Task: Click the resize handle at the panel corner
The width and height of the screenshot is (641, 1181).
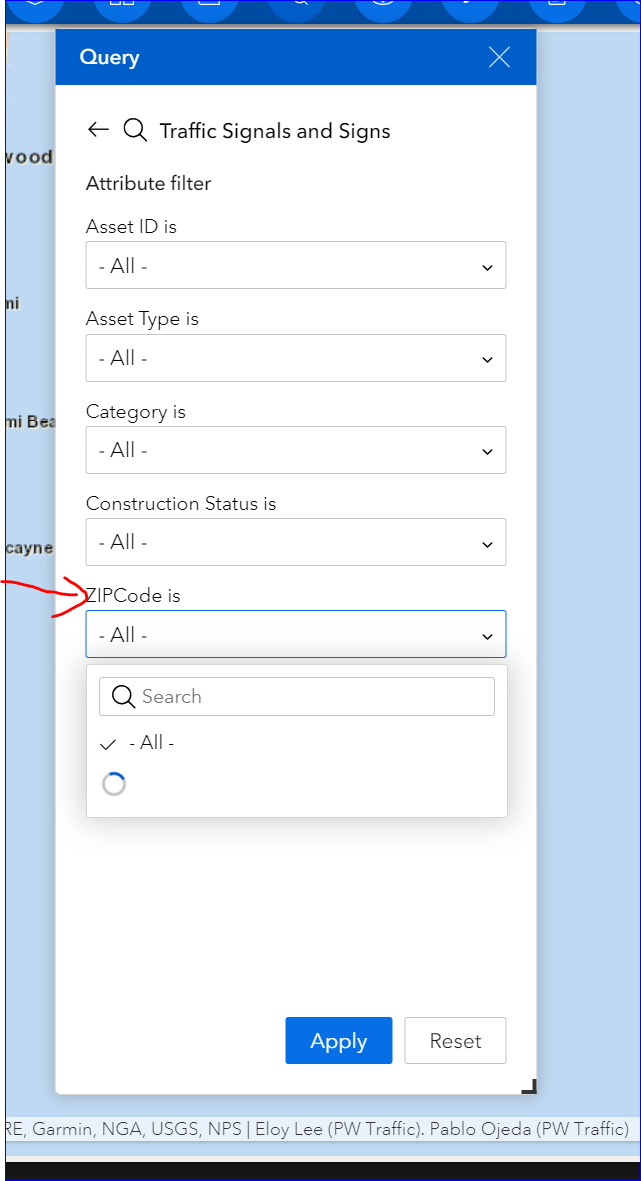Action: [529, 1086]
